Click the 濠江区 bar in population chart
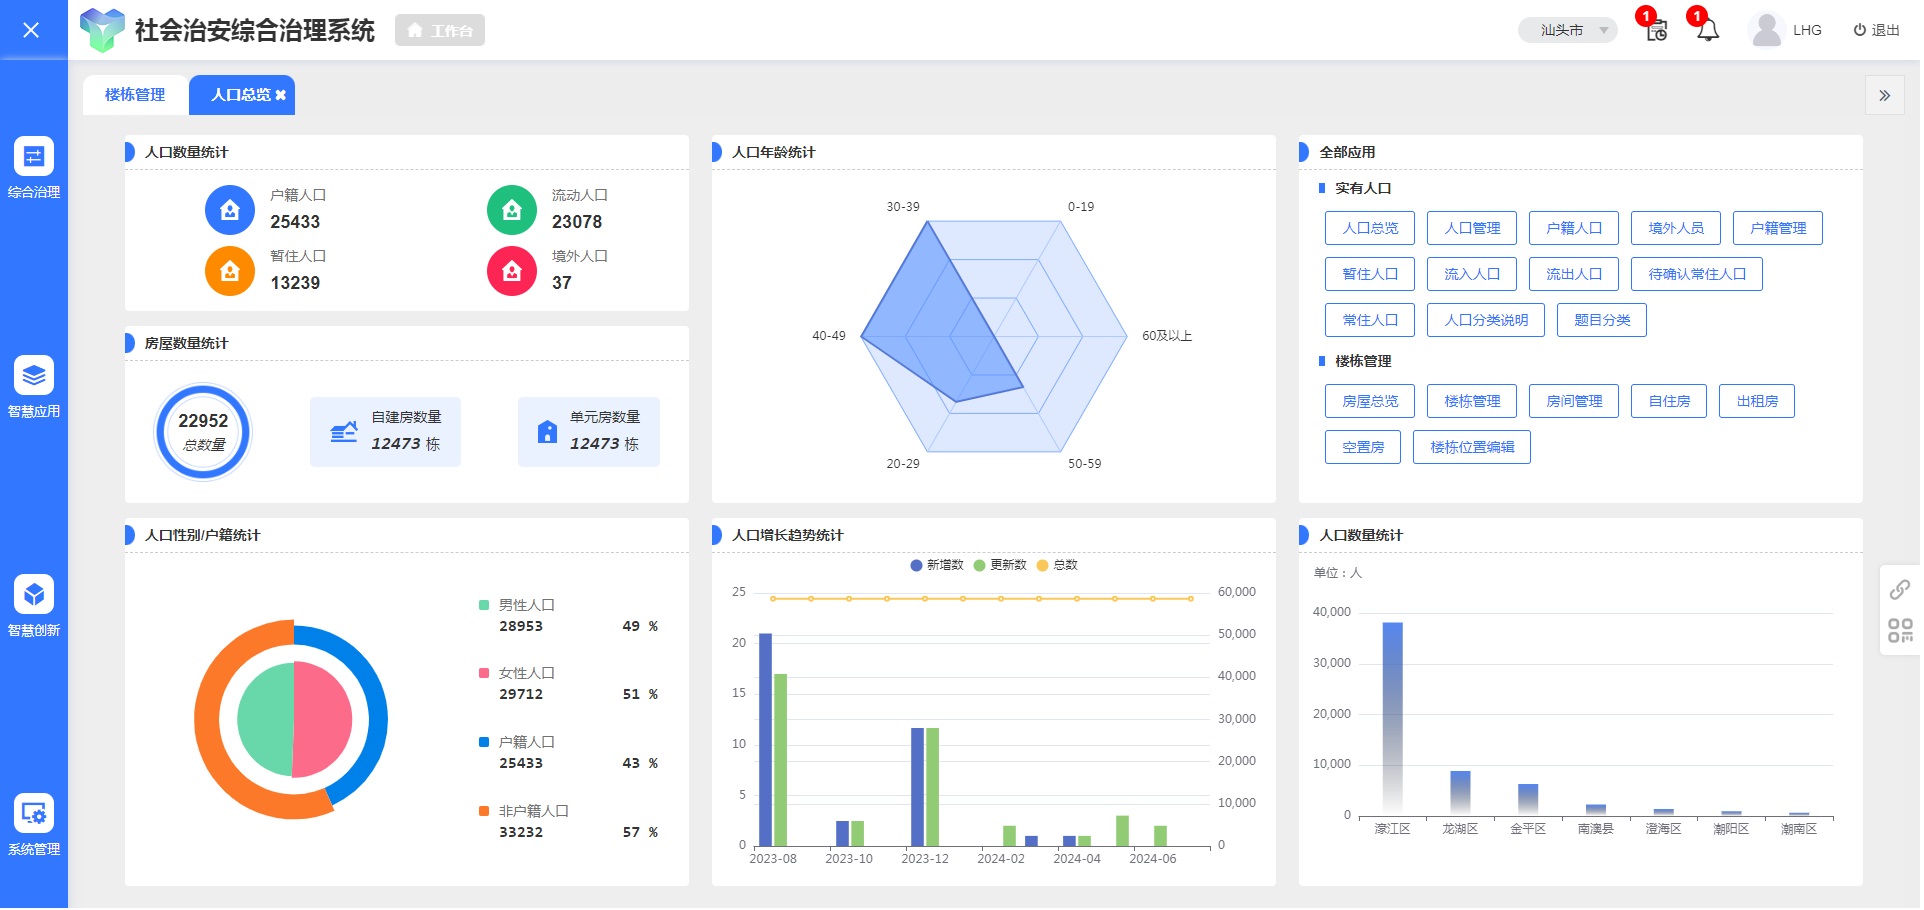 click(1392, 719)
